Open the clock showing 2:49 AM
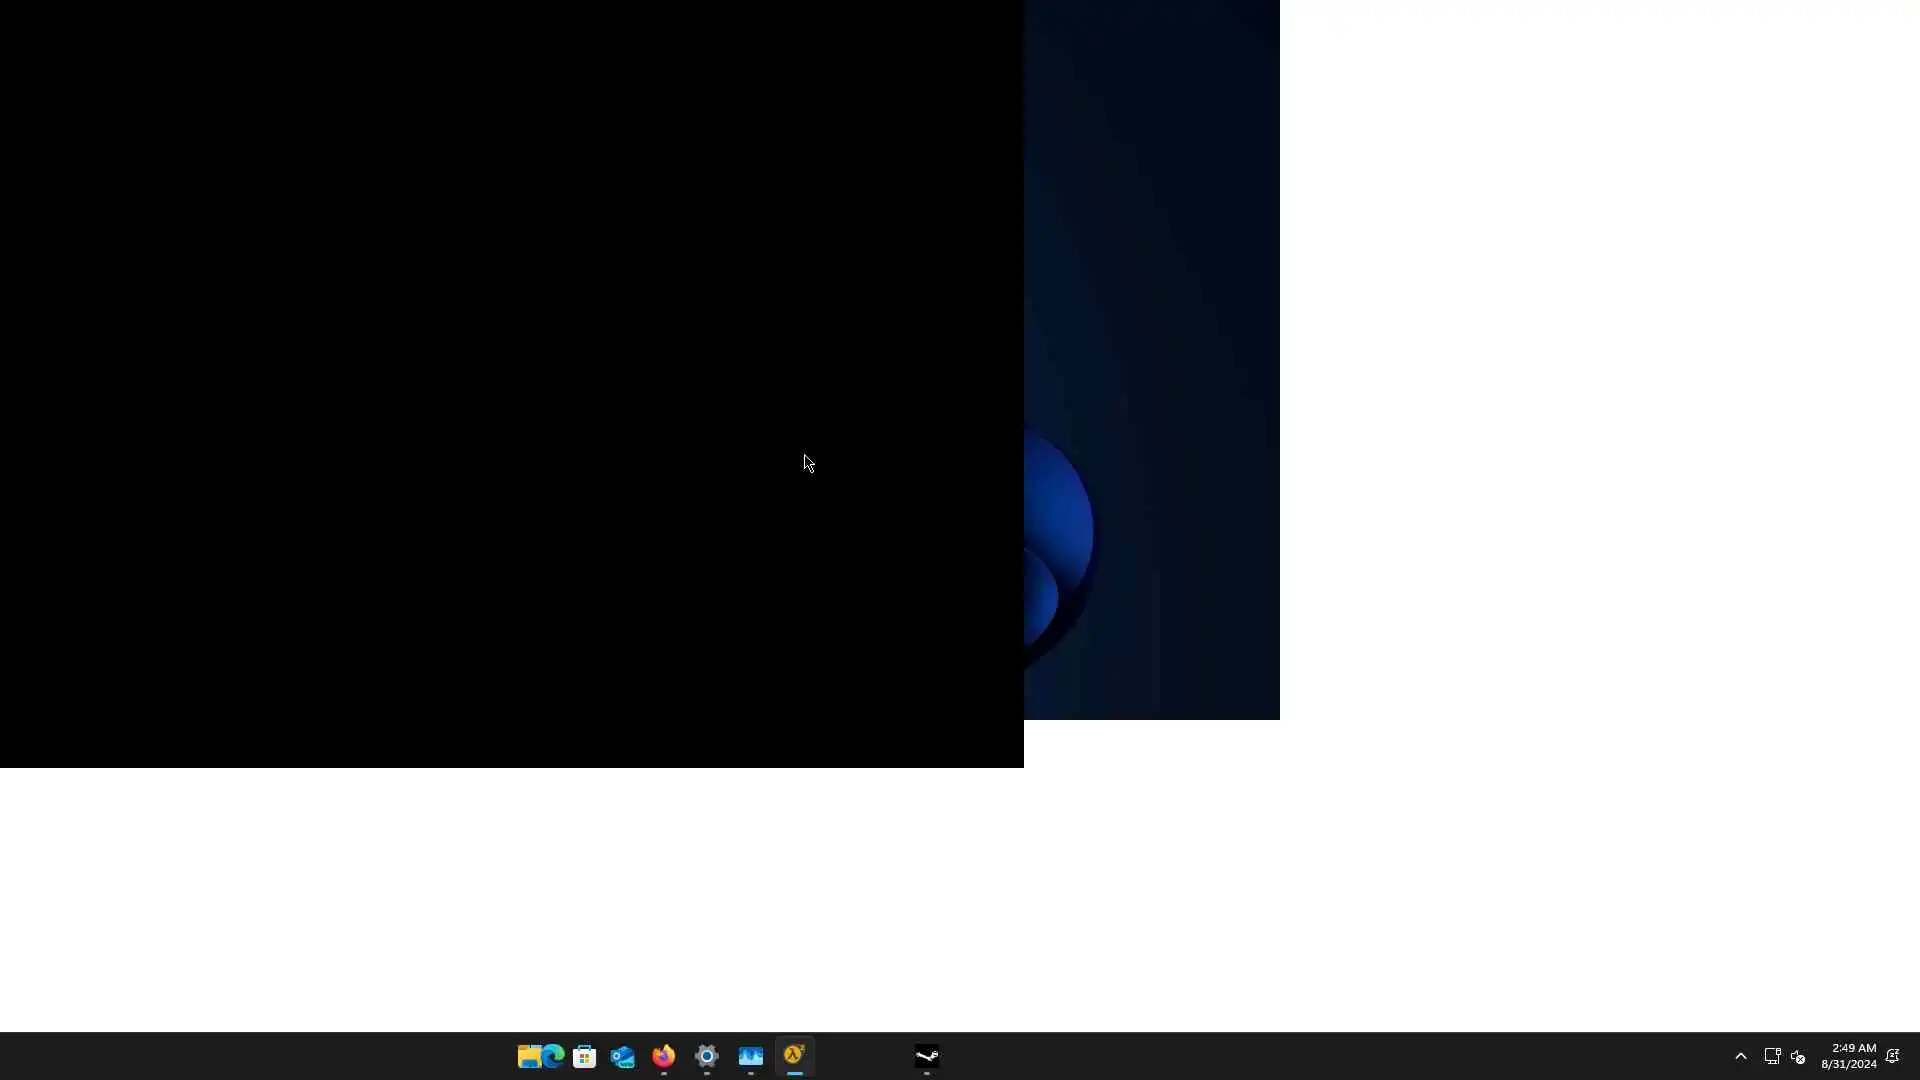 [x=1853, y=1048]
